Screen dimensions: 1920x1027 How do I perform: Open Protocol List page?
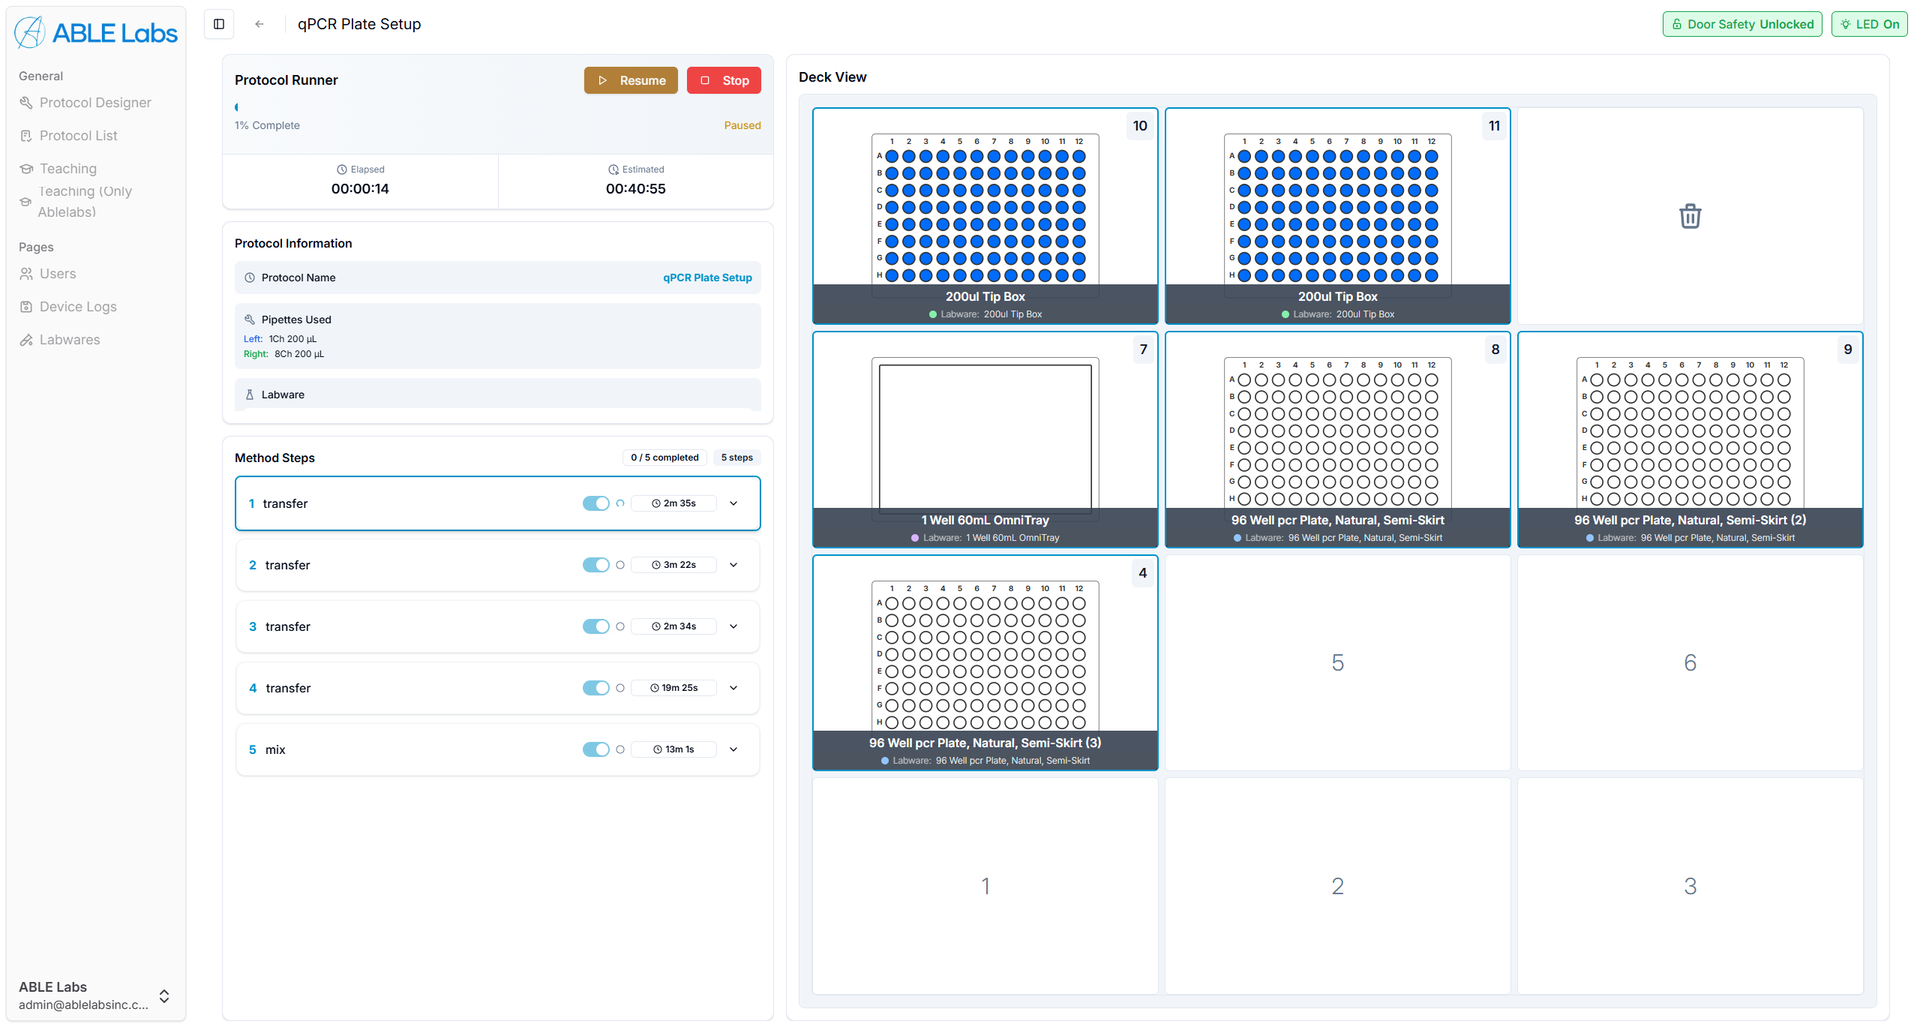click(x=78, y=135)
